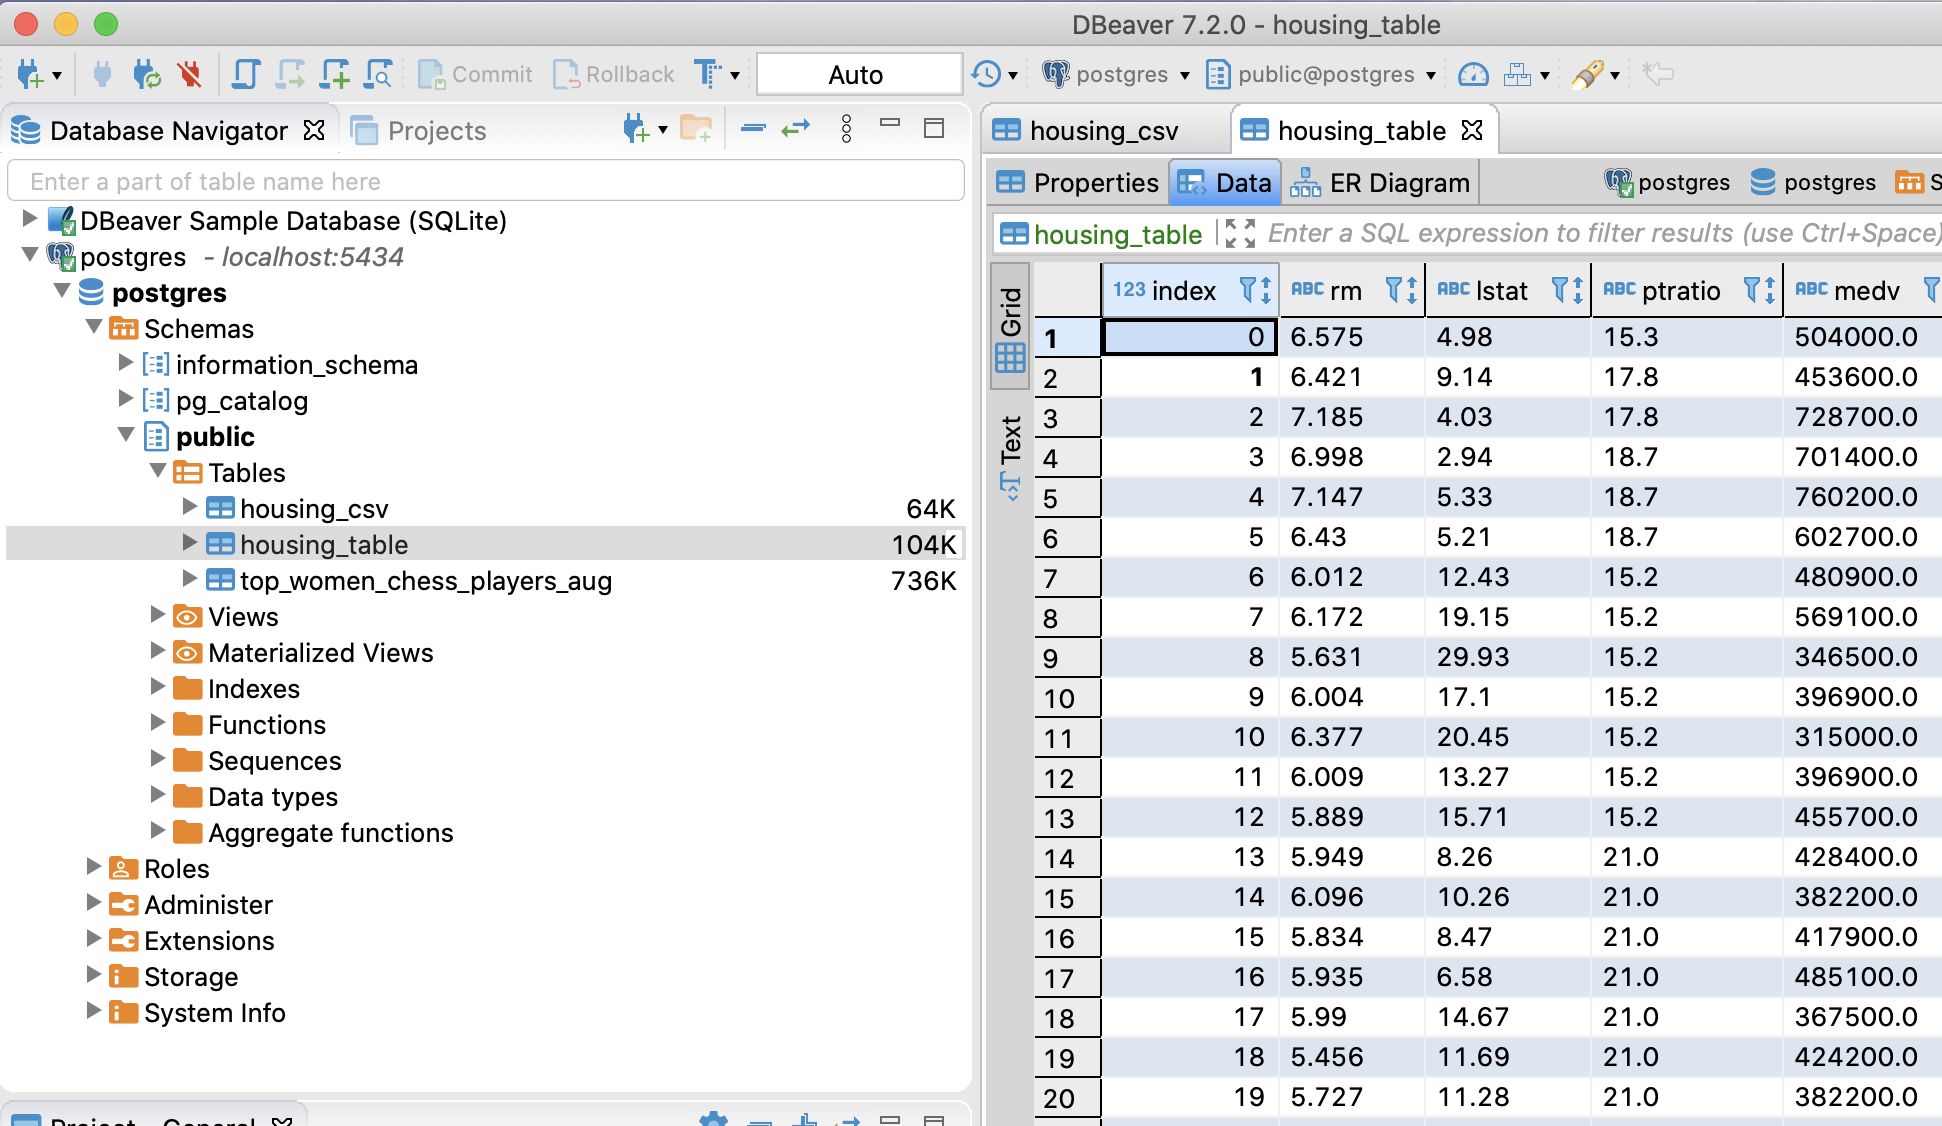
Task: Click the Disconnect red plug icon
Action: pos(189,74)
